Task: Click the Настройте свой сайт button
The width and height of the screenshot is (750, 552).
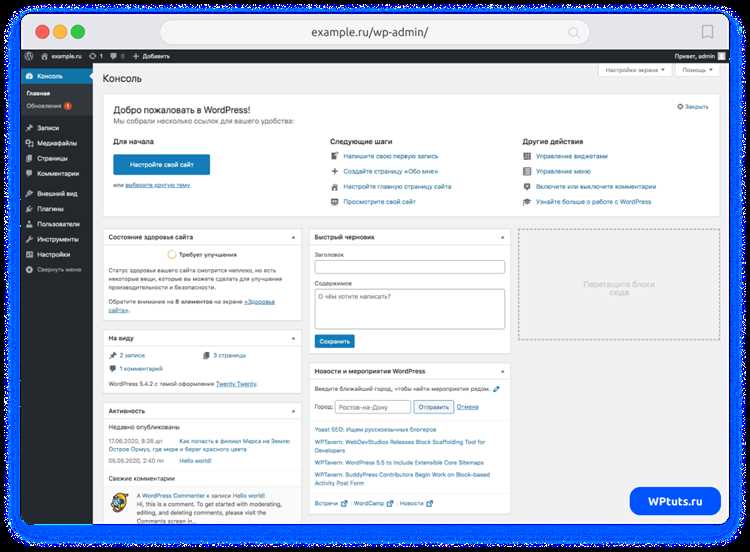Action: click(162, 165)
